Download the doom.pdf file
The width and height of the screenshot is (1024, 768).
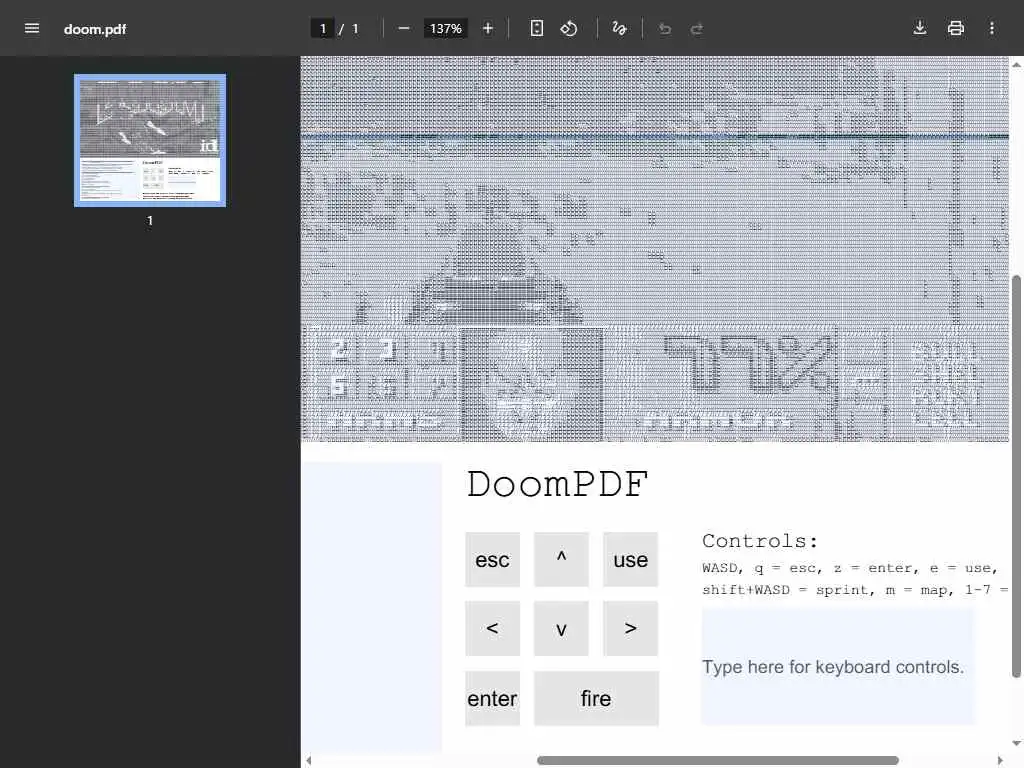(x=920, y=28)
